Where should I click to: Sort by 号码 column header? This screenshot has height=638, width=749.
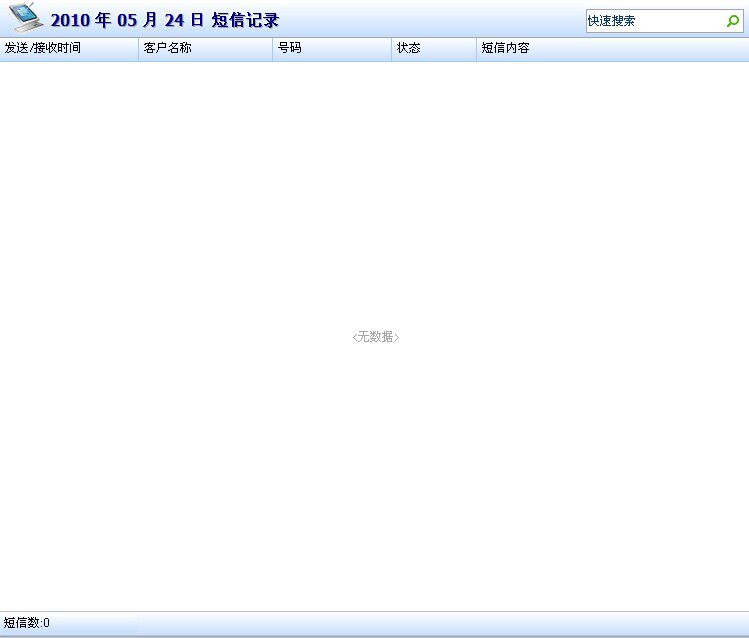332,49
